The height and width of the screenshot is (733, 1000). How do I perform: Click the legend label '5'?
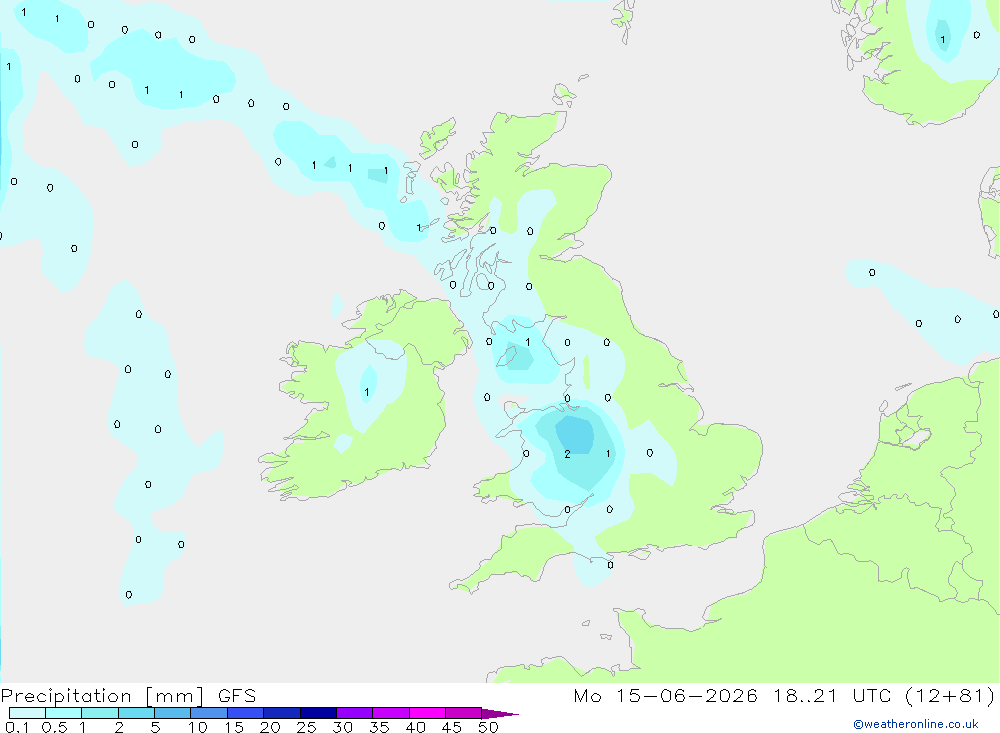[x=155, y=727]
